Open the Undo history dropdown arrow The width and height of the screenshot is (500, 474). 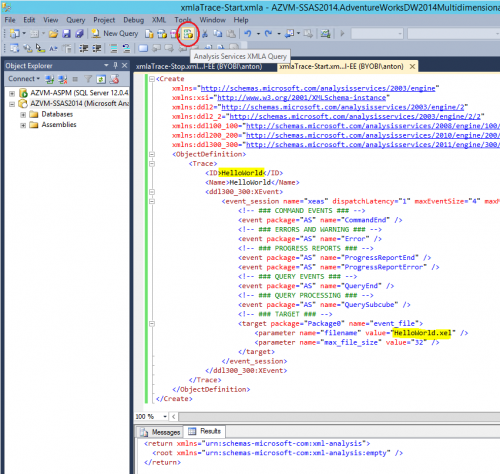tap(258, 34)
